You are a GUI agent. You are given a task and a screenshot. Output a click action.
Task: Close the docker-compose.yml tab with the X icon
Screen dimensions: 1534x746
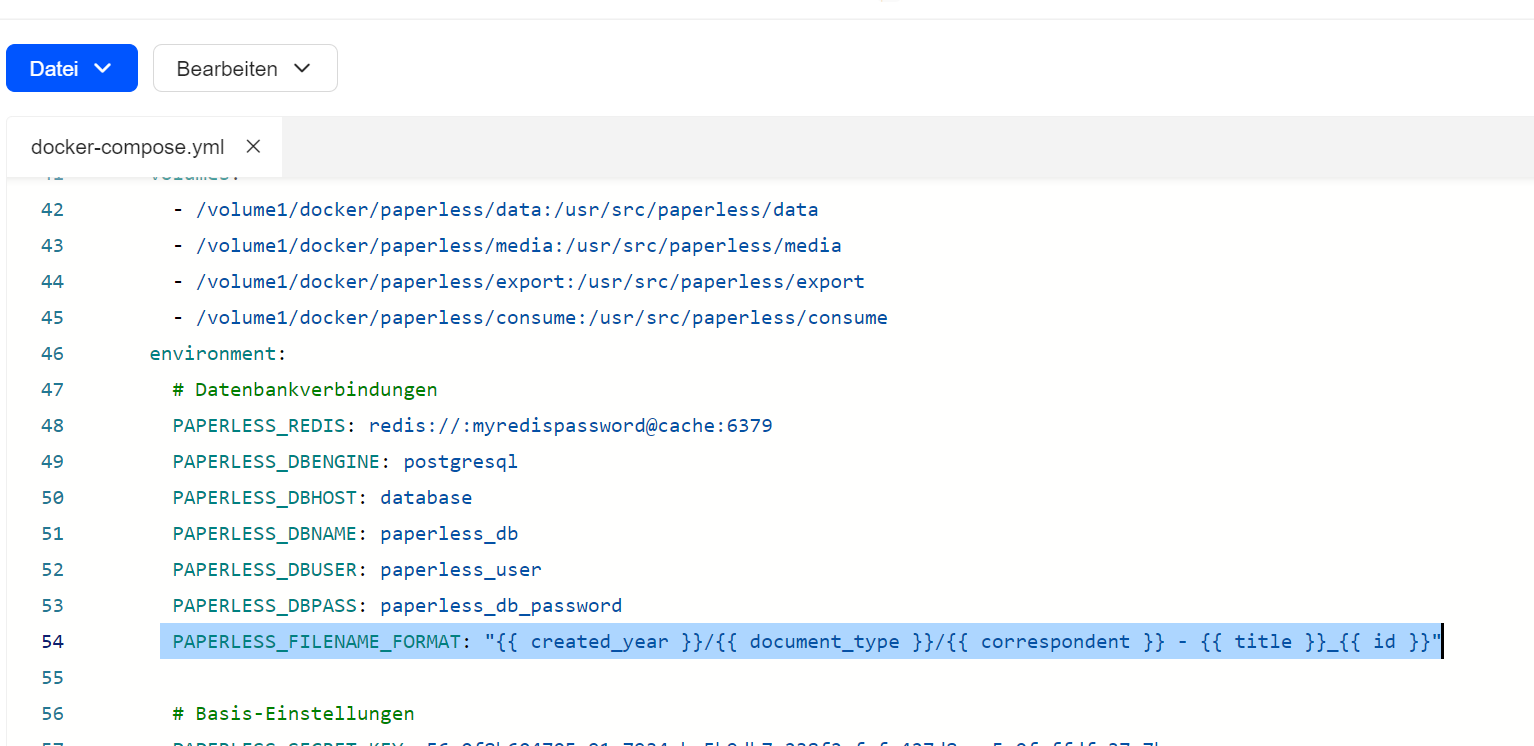coord(253,147)
